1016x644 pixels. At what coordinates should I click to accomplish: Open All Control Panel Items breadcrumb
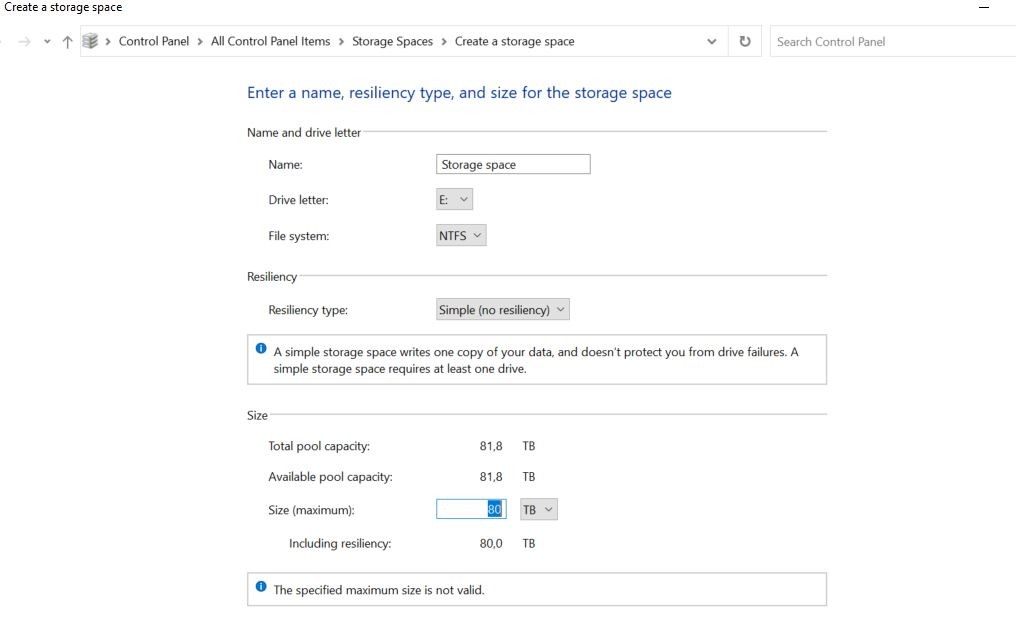pos(270,42)
